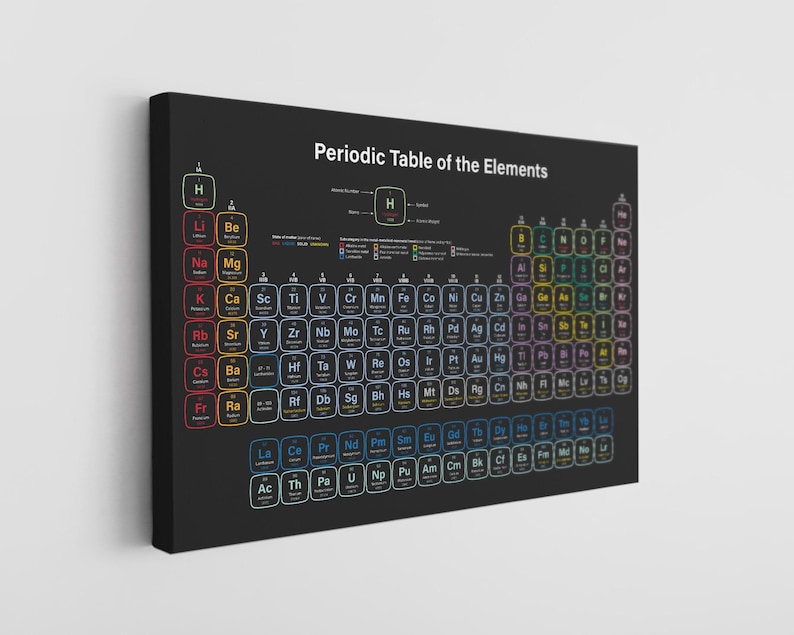Click the blue Lanthanide legend swatch
Viewport: 794px width, 635px height.
coord(342,257)
